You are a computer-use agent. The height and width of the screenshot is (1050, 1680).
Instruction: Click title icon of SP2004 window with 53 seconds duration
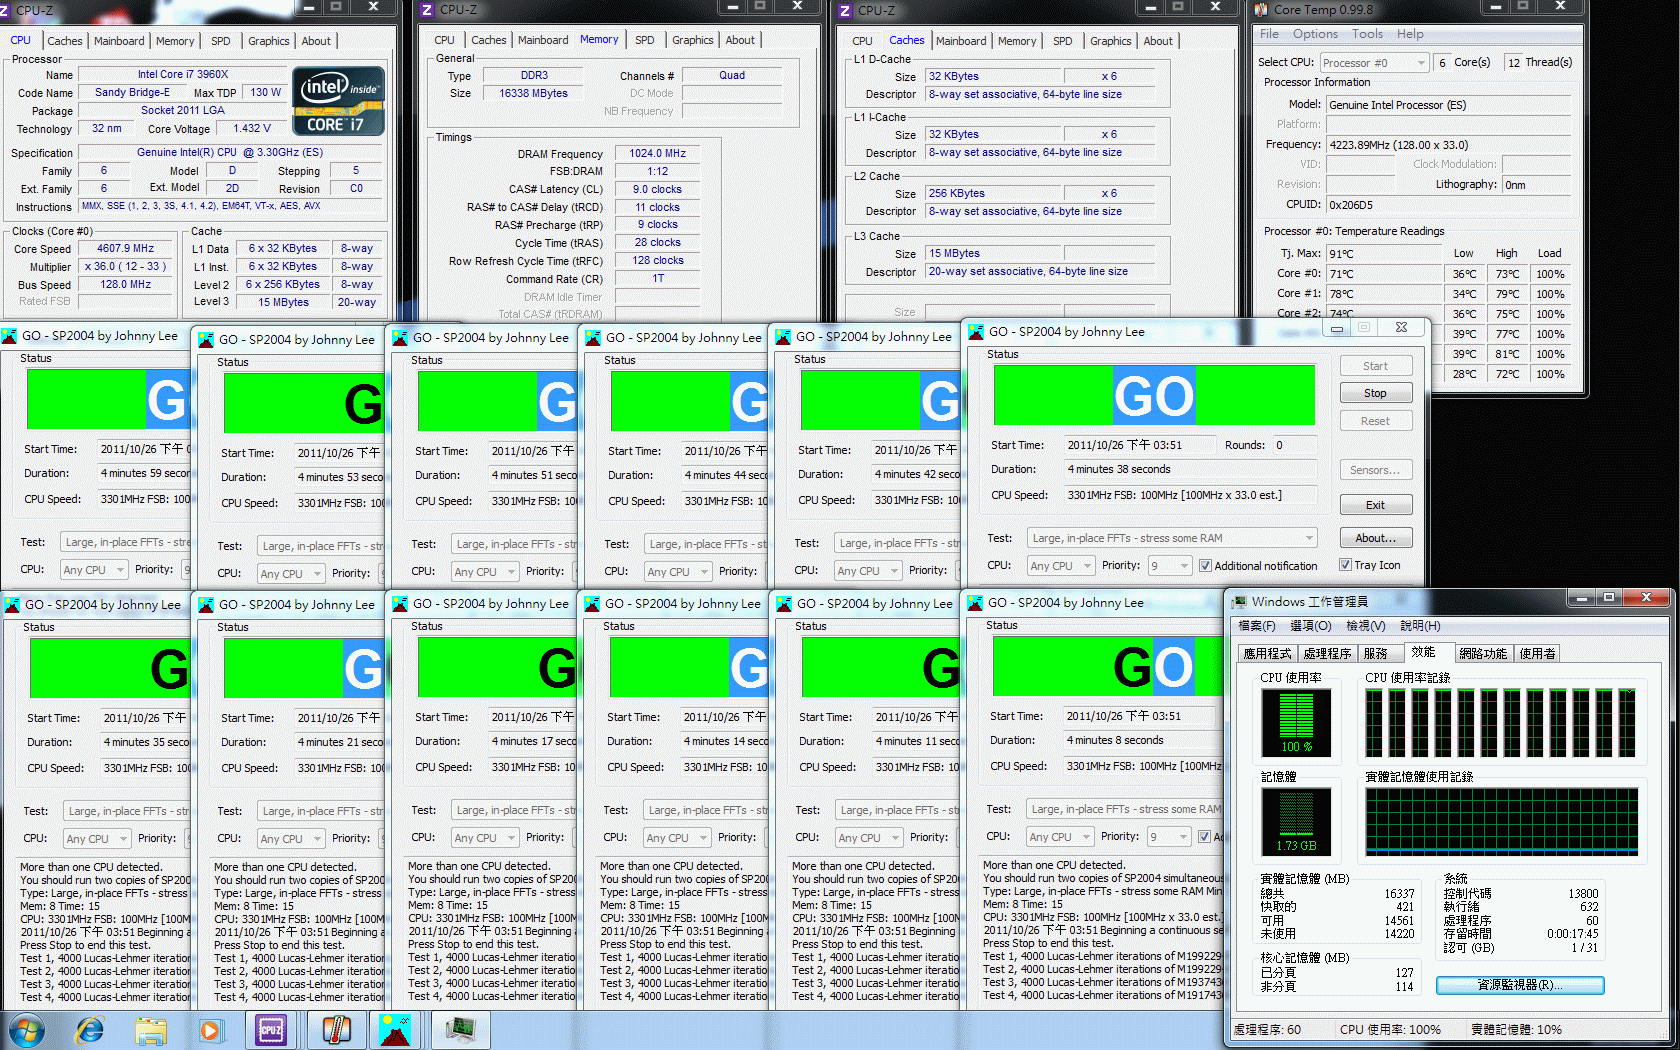click(x=207, y=340)
